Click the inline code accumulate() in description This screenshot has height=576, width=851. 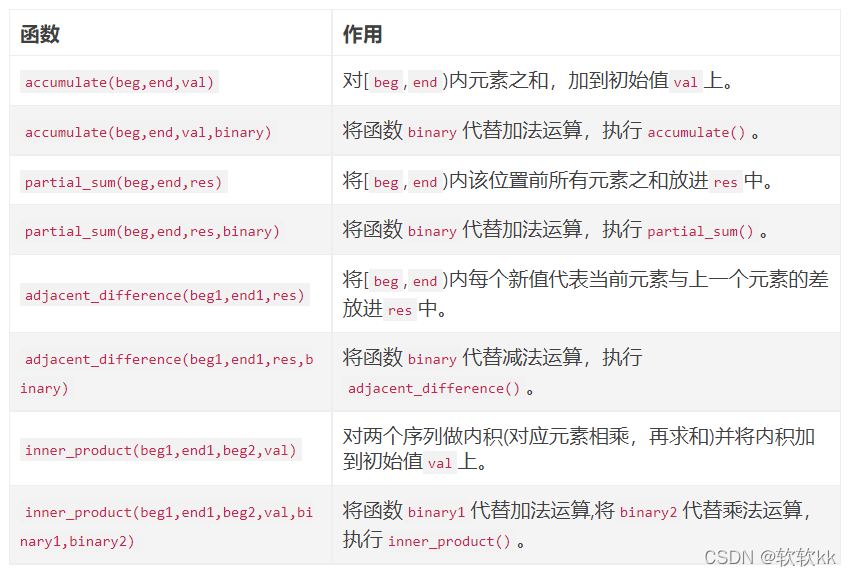pyautogui.click(x=696, y=132)
